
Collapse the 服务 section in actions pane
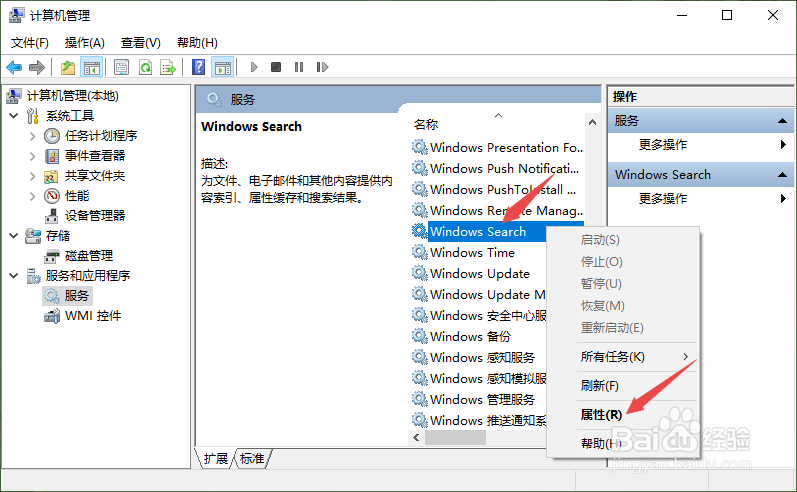(x=782, y=121)
